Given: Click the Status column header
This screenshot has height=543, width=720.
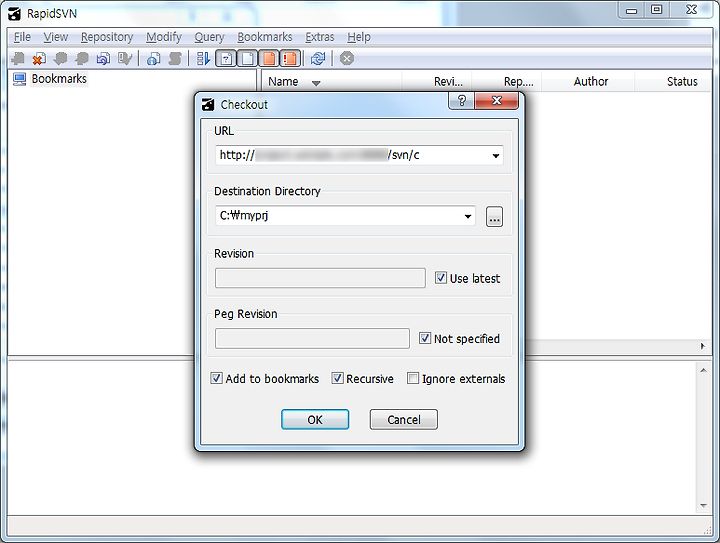Looking at the screenshot, I should 673,82.
